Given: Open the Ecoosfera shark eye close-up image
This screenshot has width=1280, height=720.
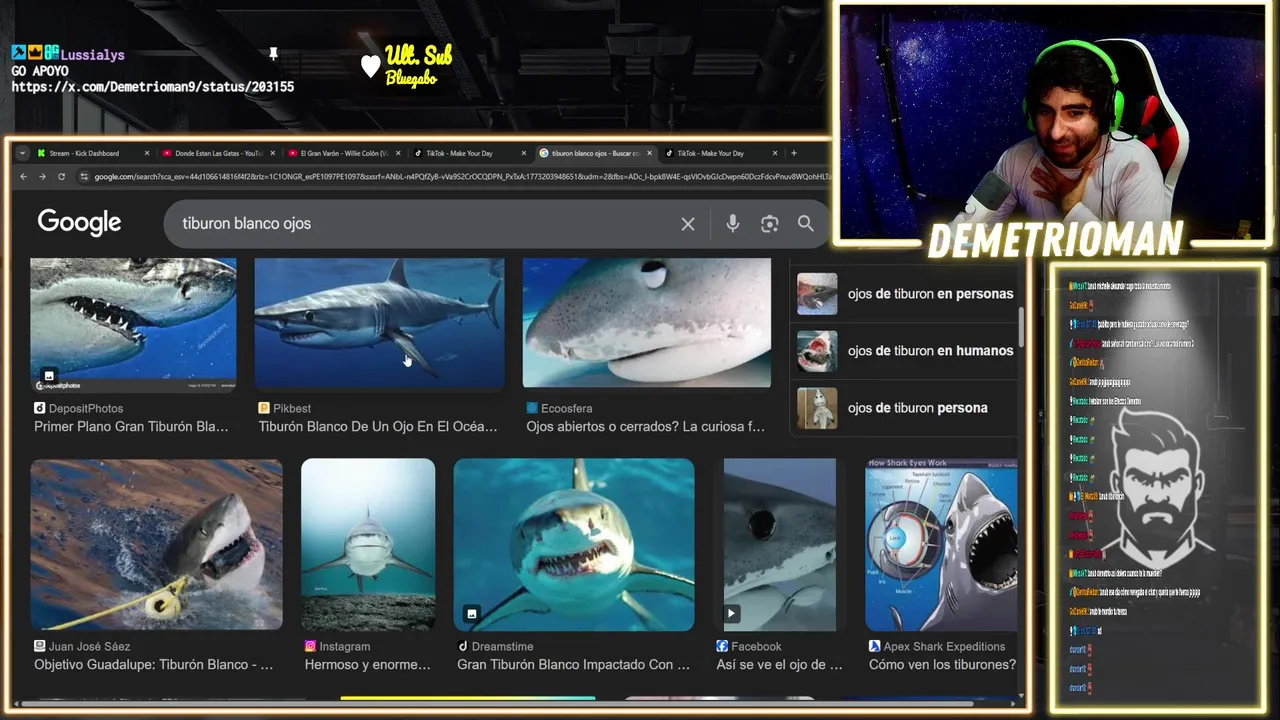Looking at the screenshot, I should tap(647, 322).
